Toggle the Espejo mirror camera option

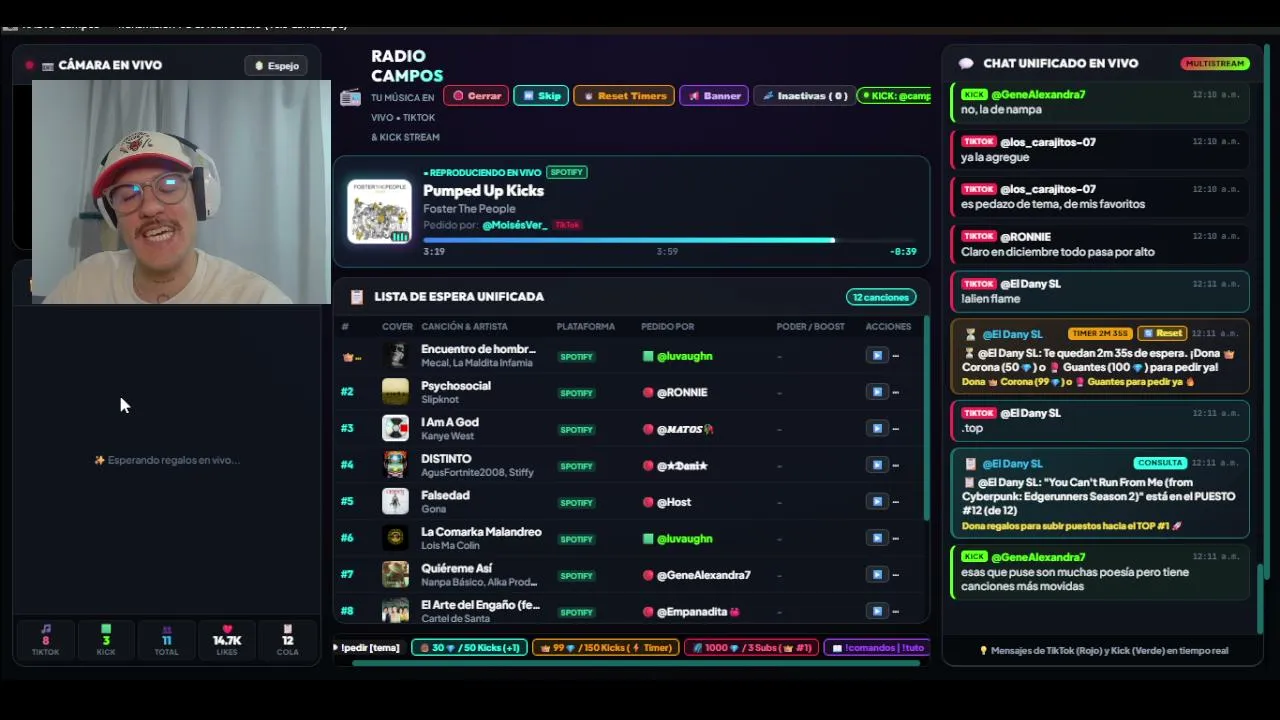(x=277, y=66)
